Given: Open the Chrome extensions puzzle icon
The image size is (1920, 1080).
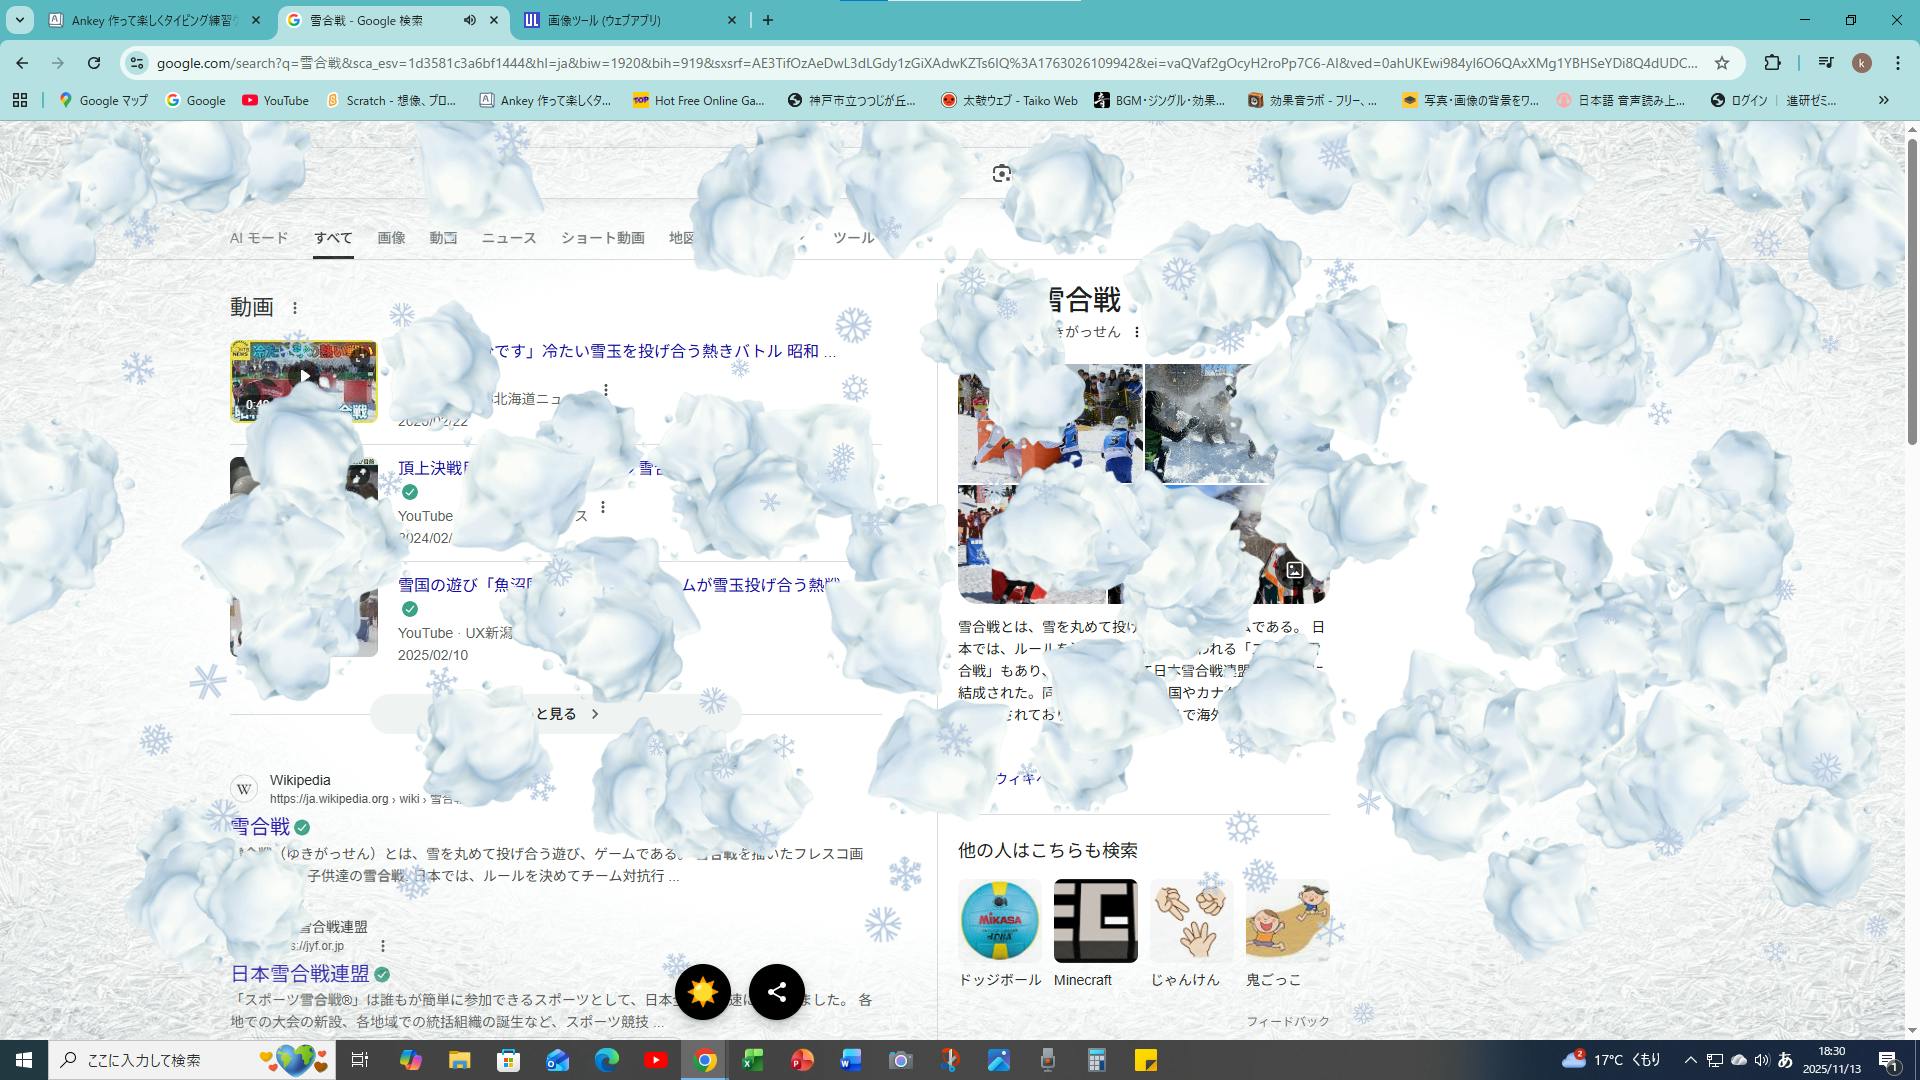Looking at the screenshot, I should tap(1772, 63).
